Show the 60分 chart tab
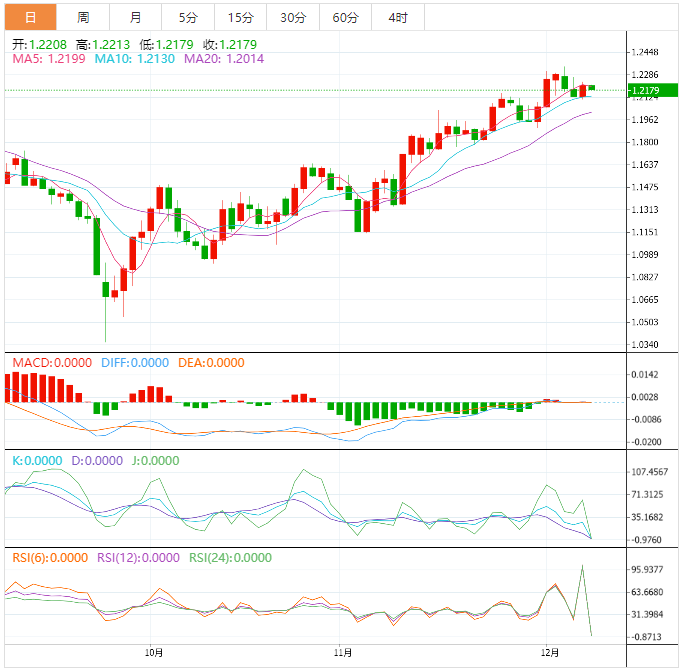Screen dimensions: 682x668 [345, 18]
